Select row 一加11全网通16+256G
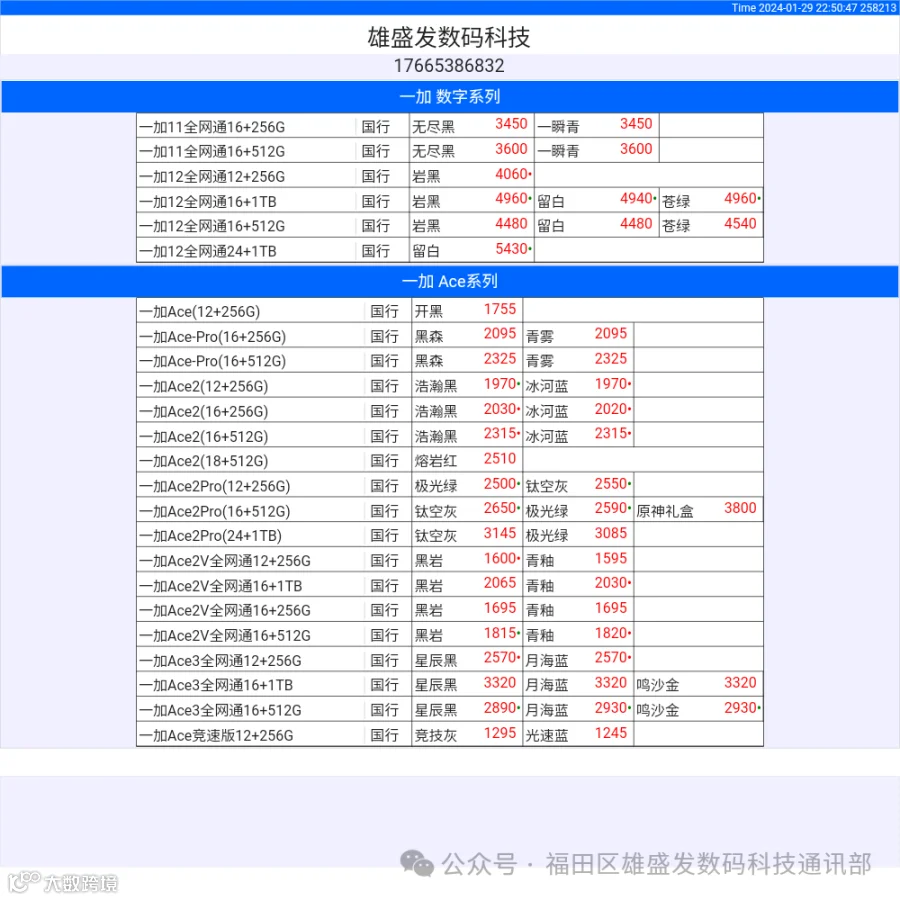Image resolution: width=900 pixels, height=900 pixels. tap(450, 126)
